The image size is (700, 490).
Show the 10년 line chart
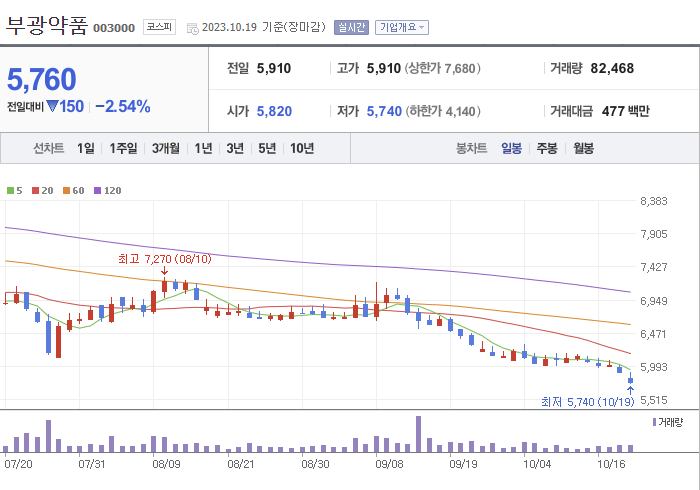tap(302, 148)
